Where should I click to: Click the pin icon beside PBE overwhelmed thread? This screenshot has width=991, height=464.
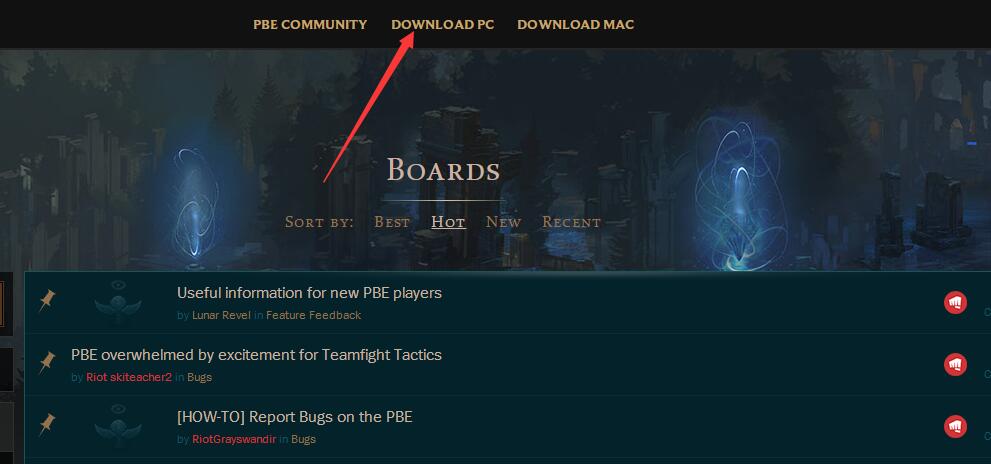click(47, 363)
